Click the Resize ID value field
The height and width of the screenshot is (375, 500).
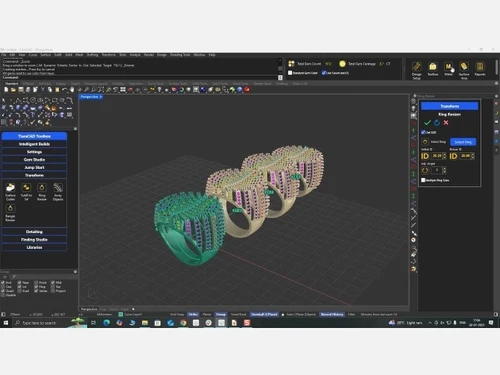click(x=465, y=156)
